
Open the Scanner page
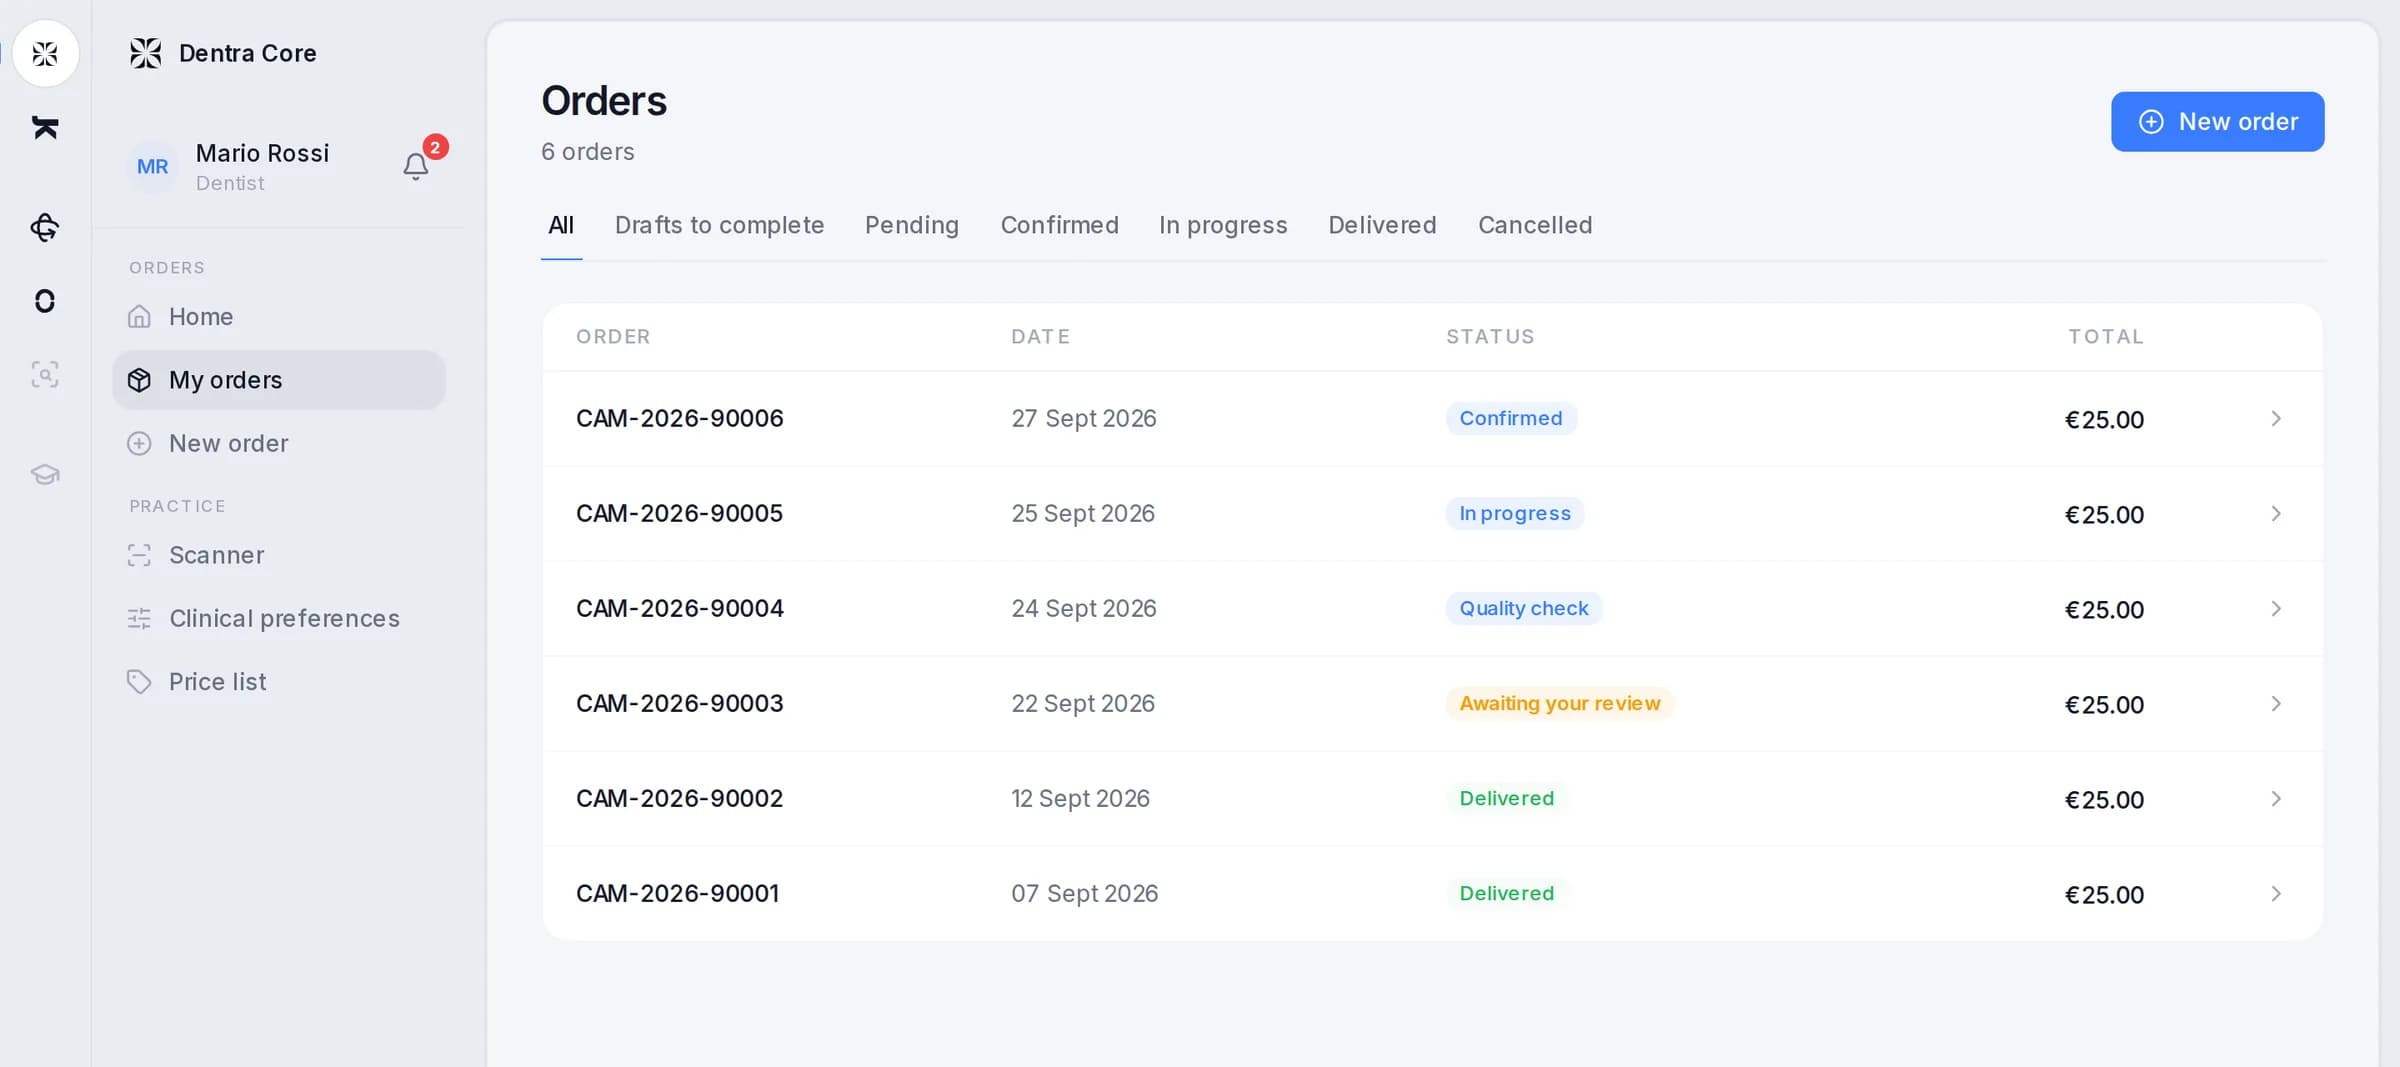(279, 555)
